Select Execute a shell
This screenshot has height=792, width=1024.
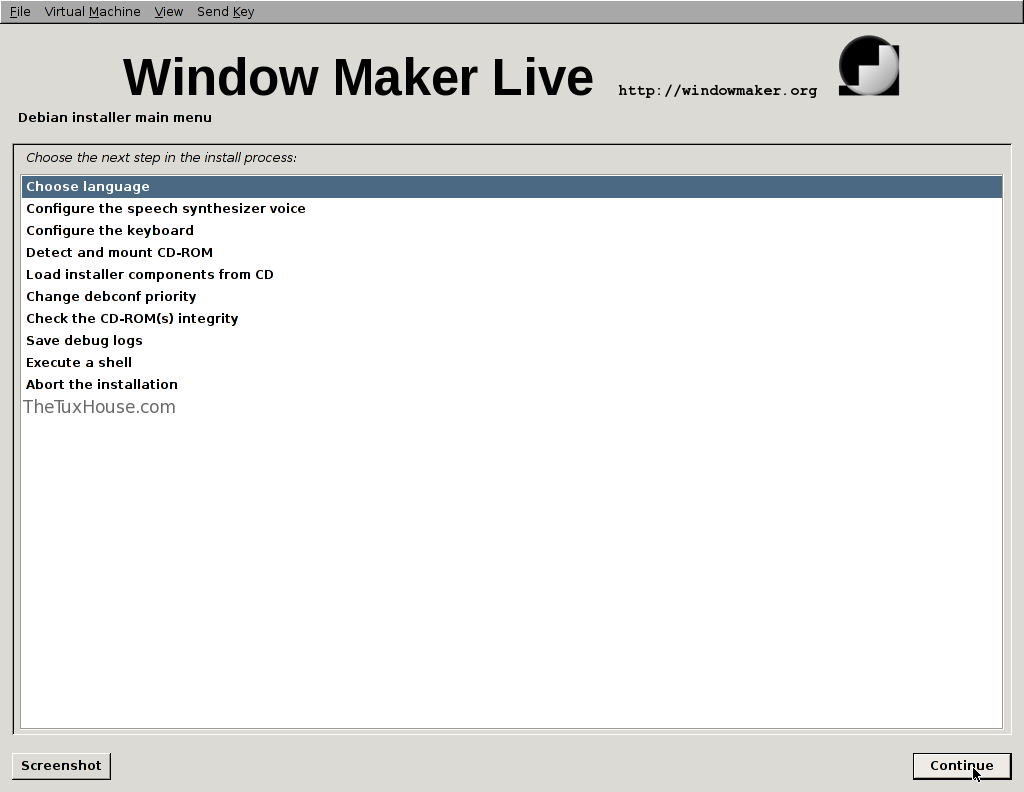512,362
